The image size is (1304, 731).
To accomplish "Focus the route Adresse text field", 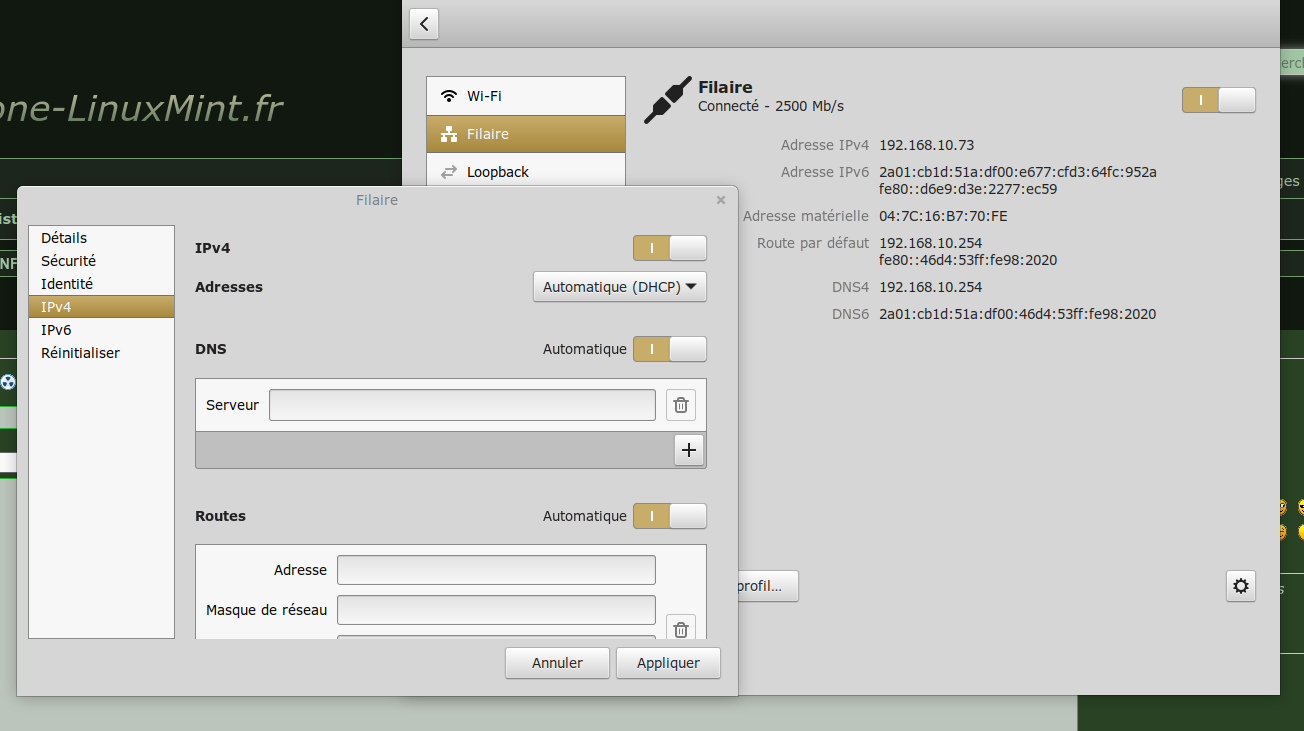I will click(x=496, y=570).
